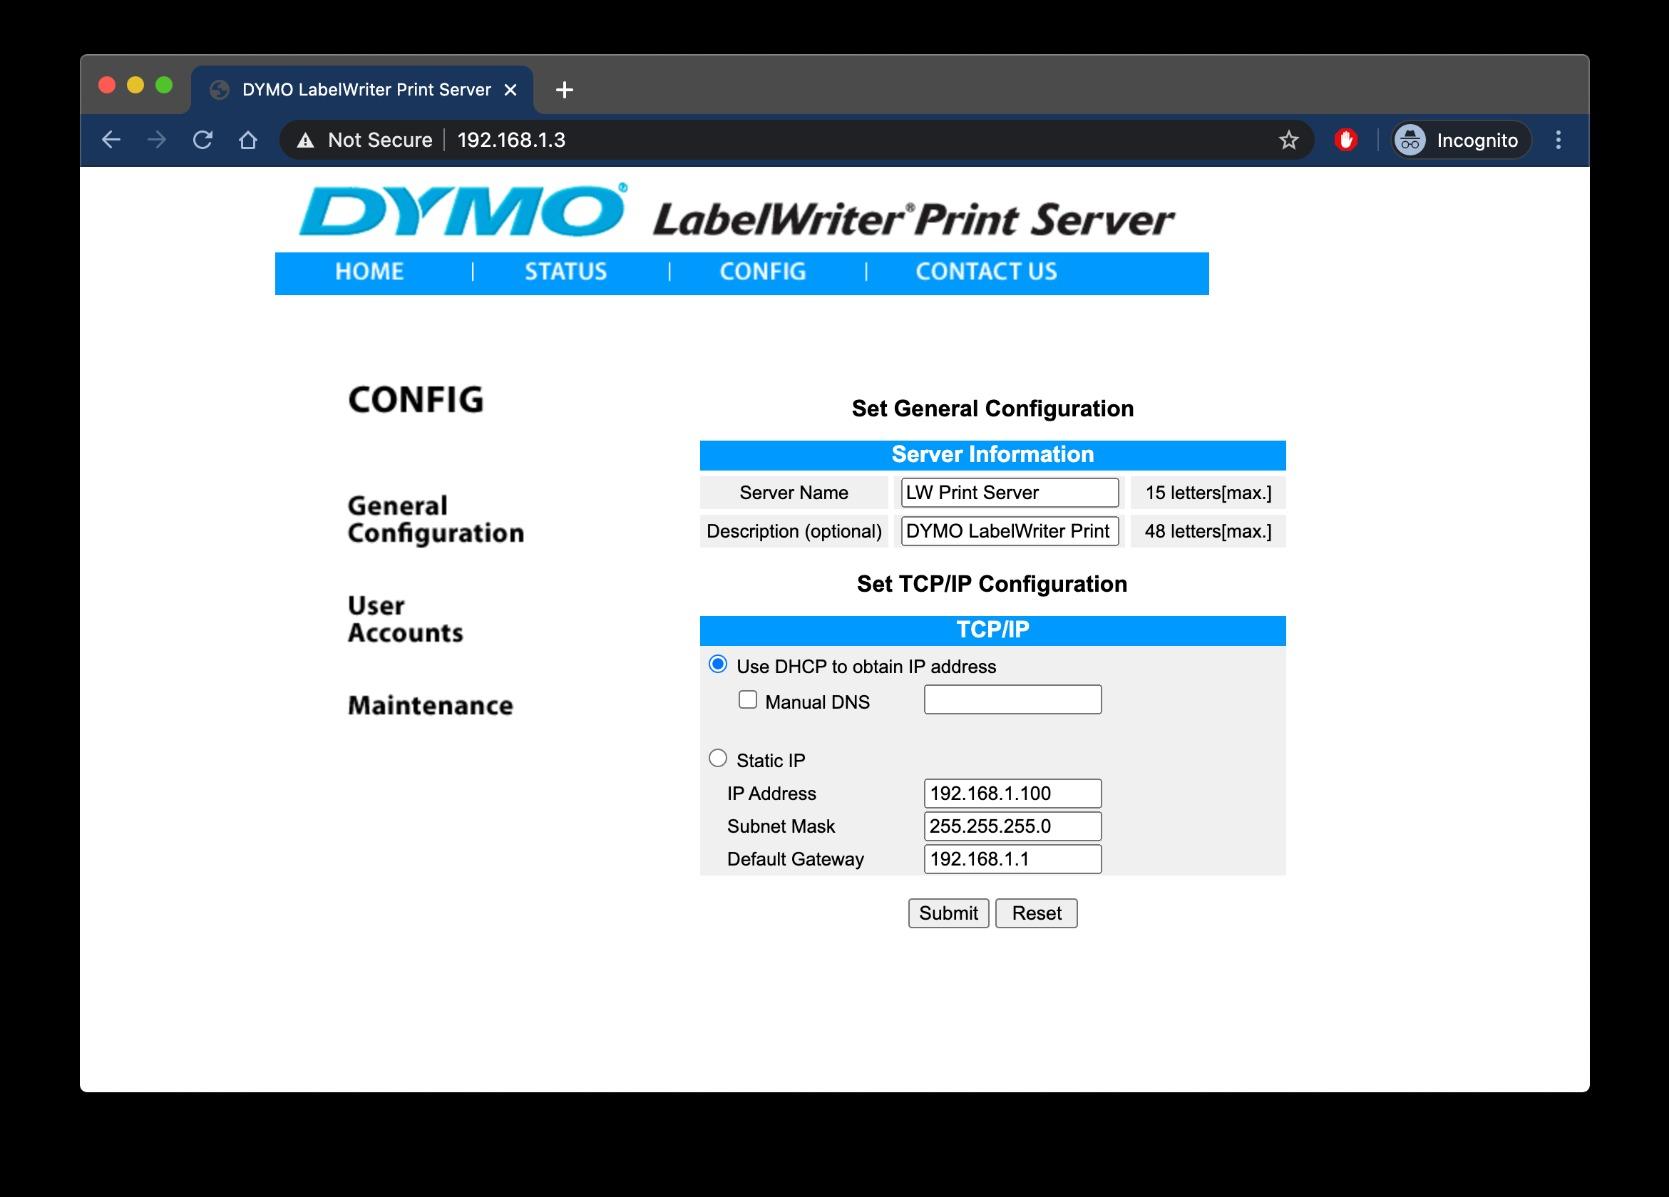Click the browser forward arrow
Screen dimensions: 1669x1197
tap(157, 140)
